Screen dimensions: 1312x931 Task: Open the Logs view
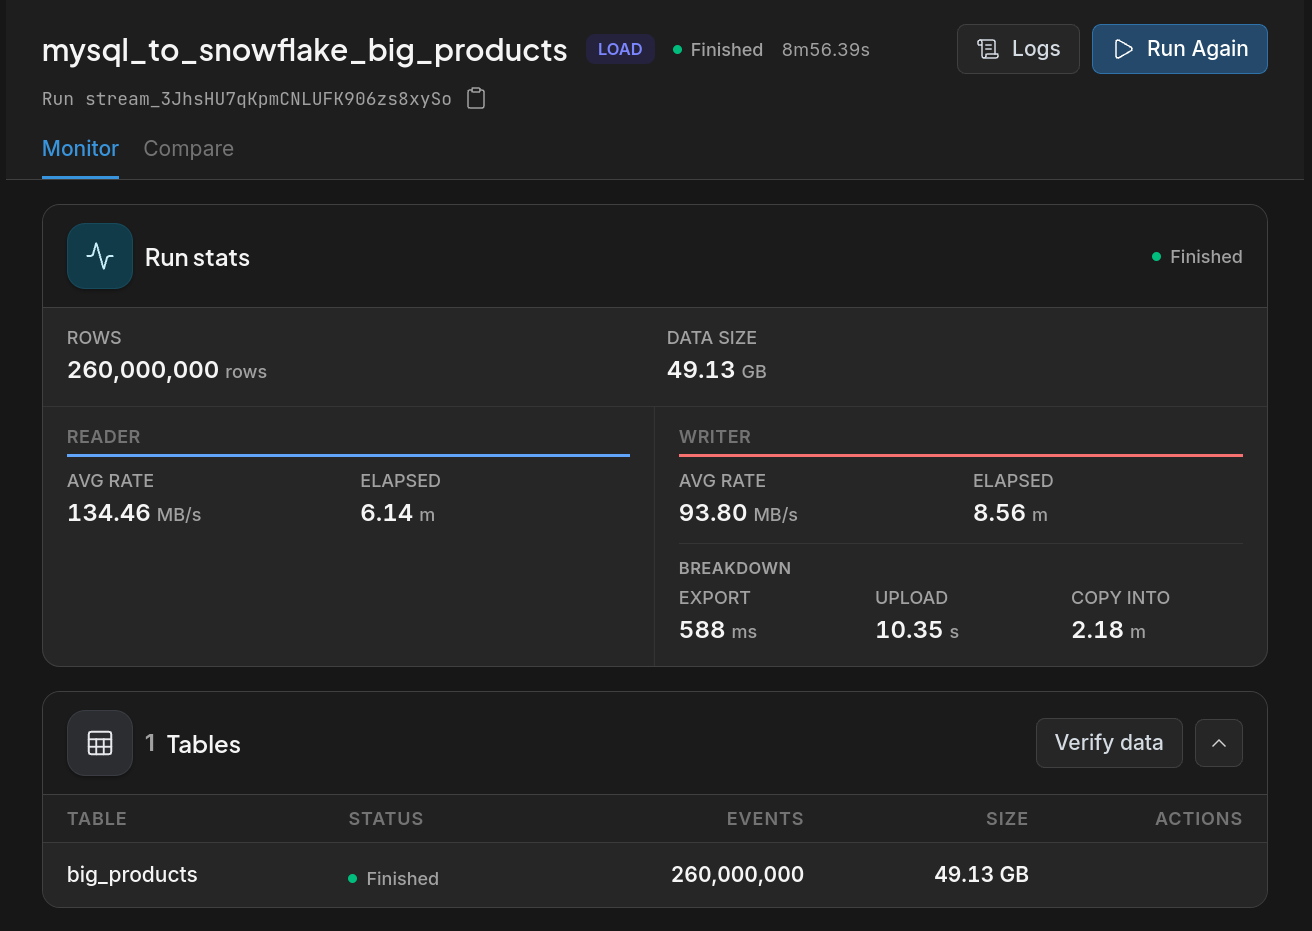coord(1018,49)
